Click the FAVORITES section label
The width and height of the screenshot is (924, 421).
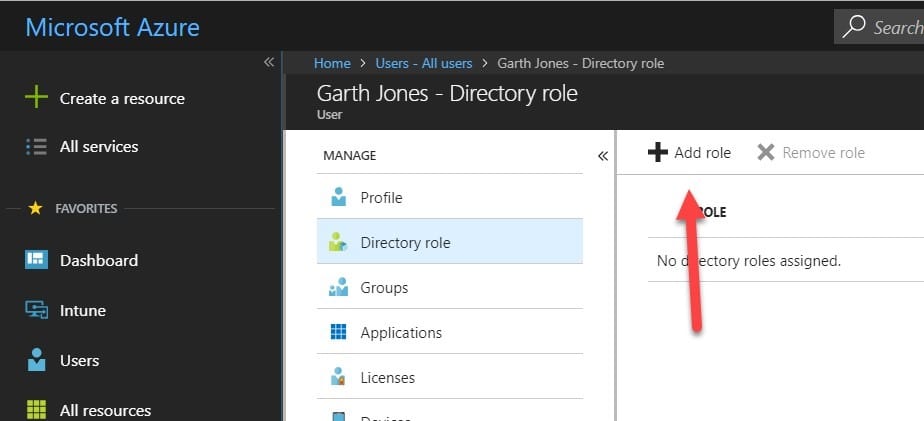click(x=86, y=208)
